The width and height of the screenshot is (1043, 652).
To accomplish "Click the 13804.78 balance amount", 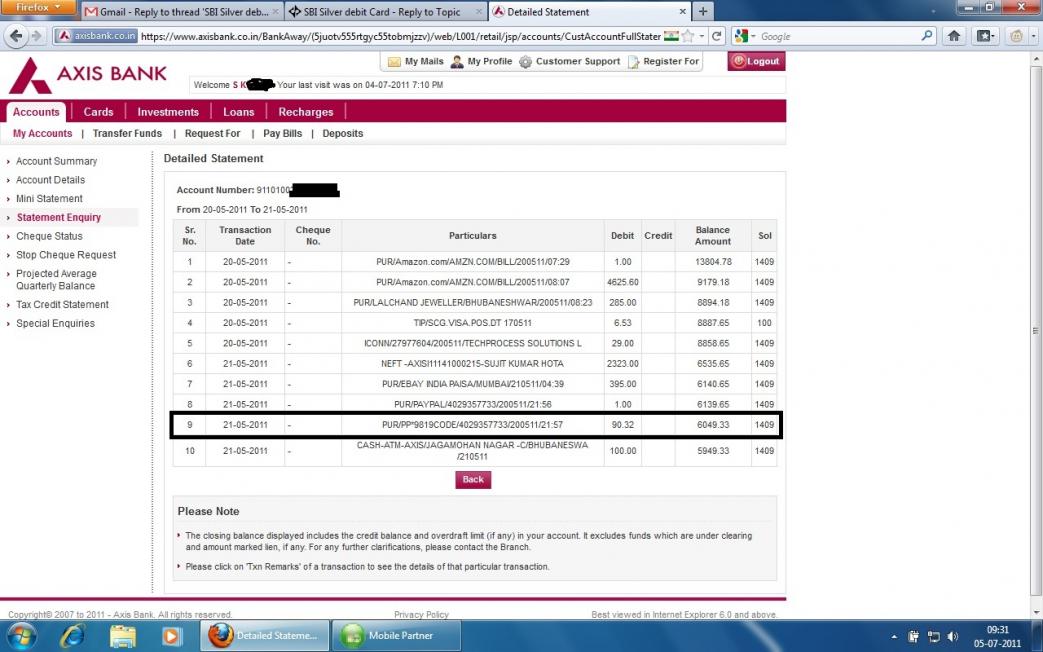I will [713, 261].
